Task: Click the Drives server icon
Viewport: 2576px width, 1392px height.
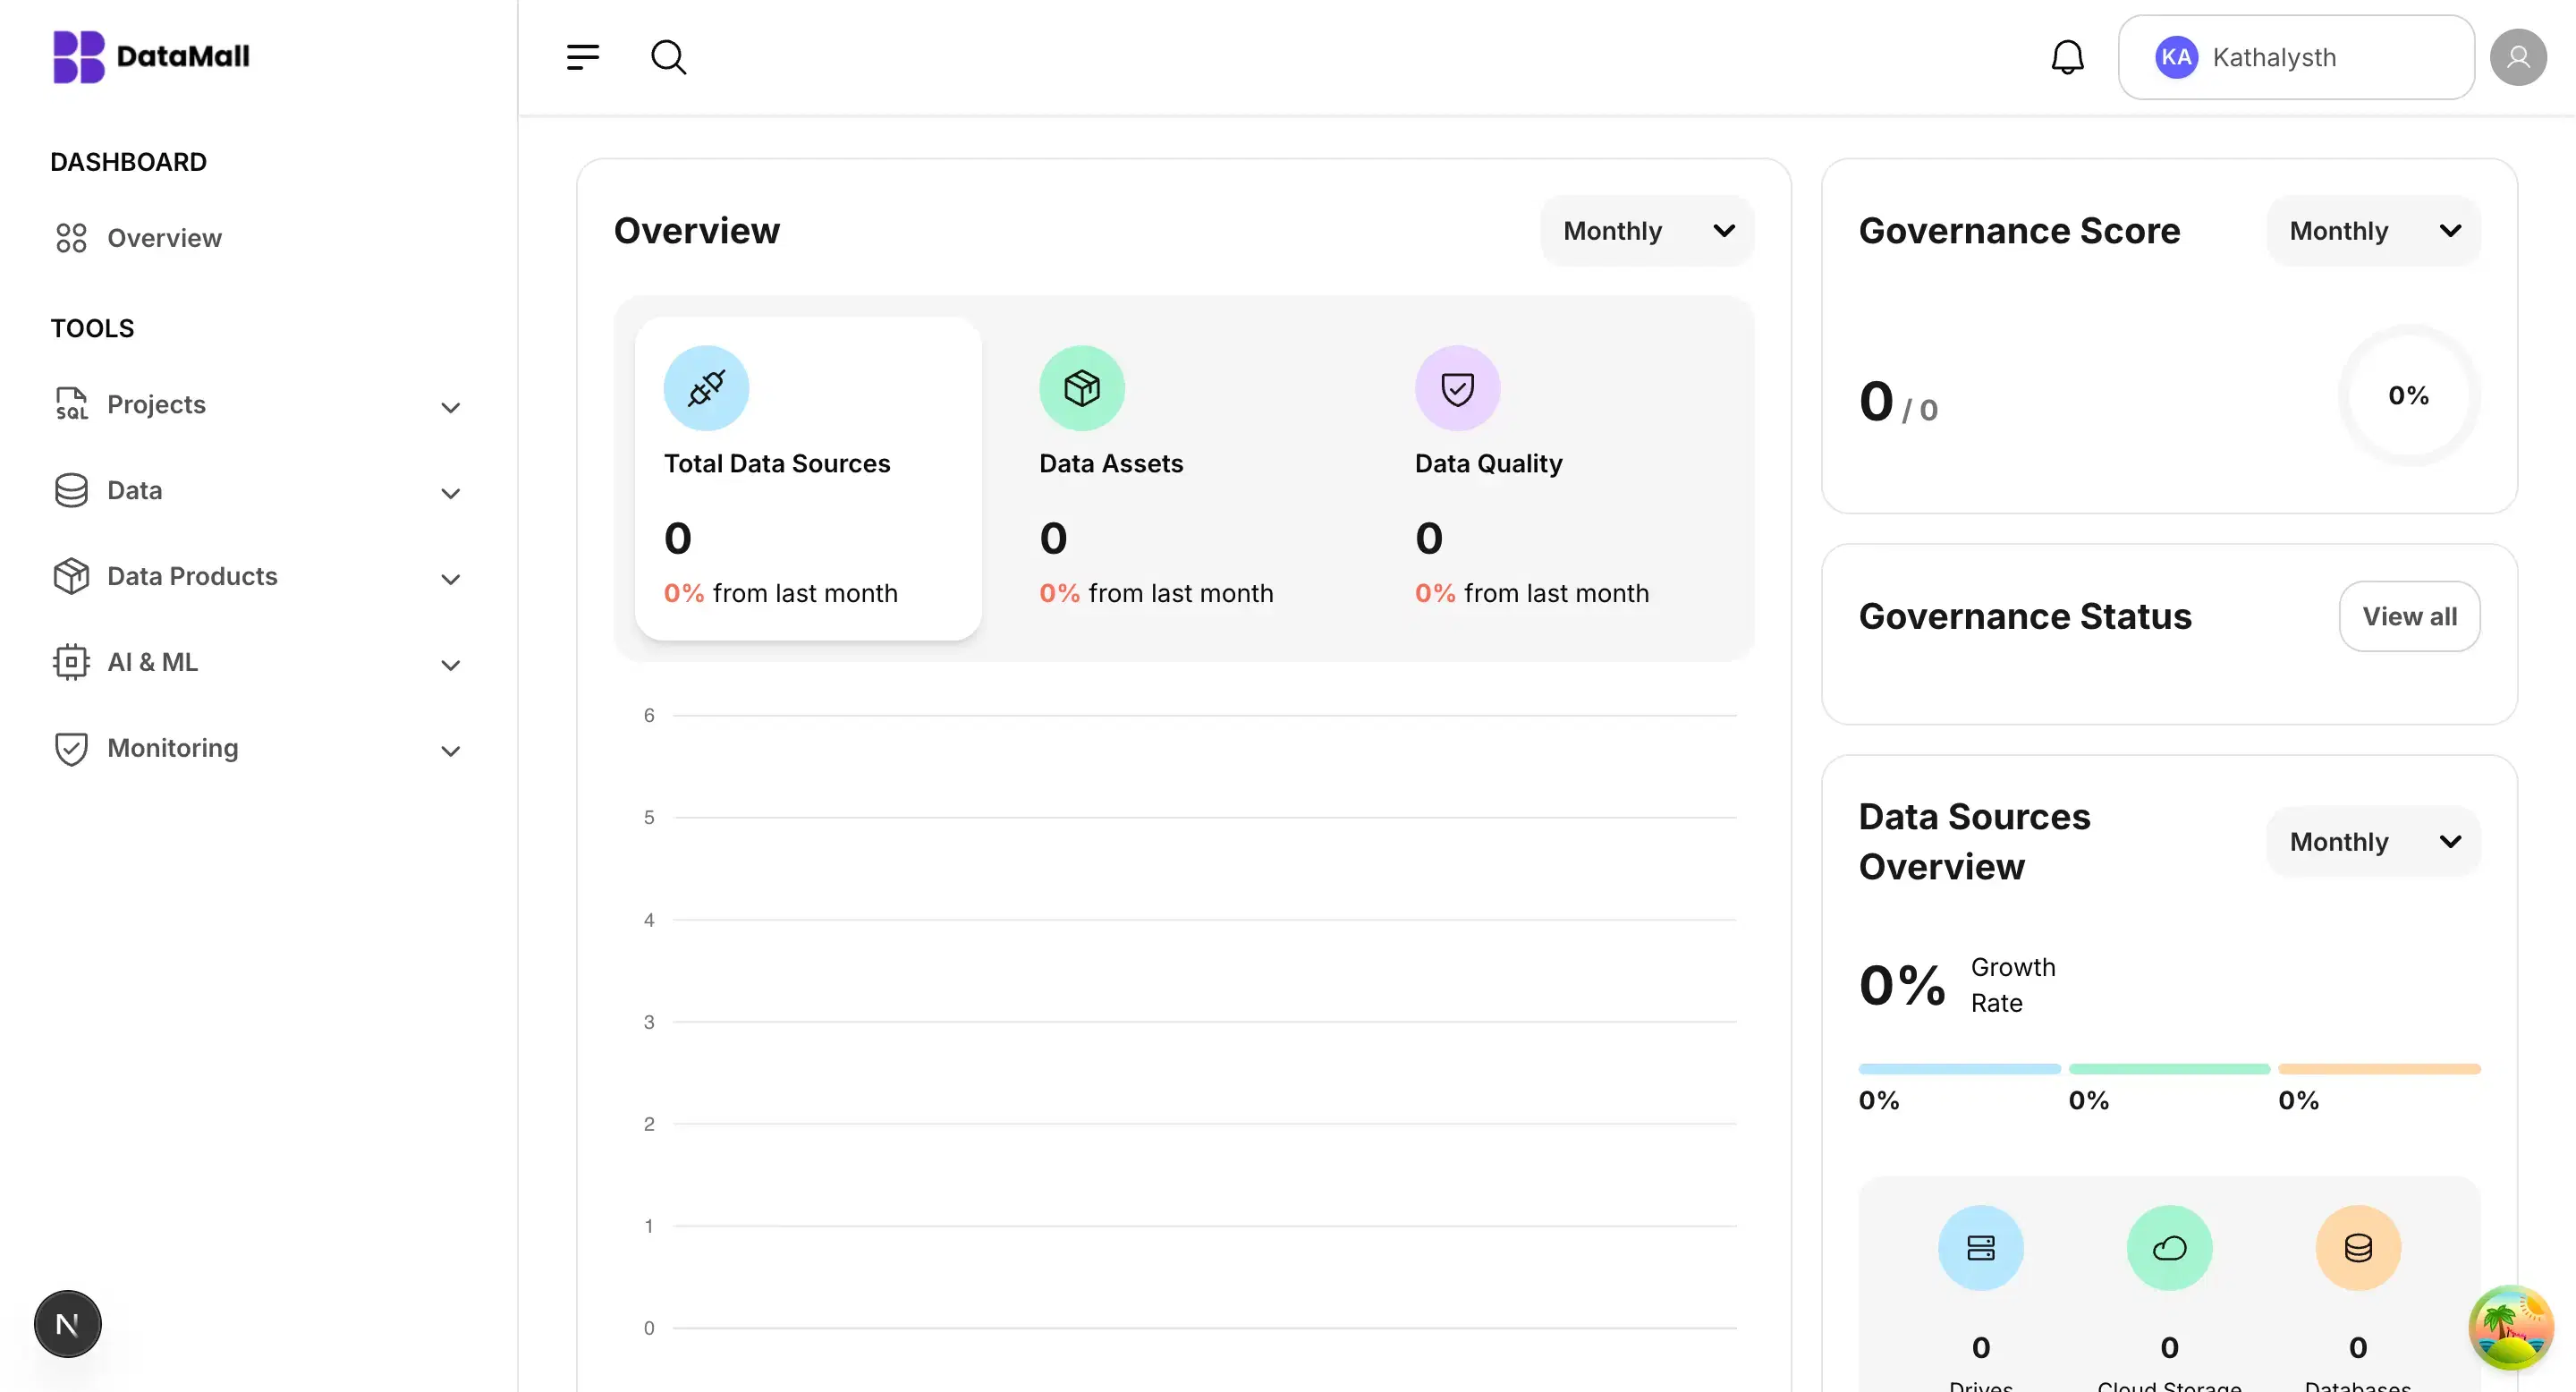Action: [x=1980, y=1248]
